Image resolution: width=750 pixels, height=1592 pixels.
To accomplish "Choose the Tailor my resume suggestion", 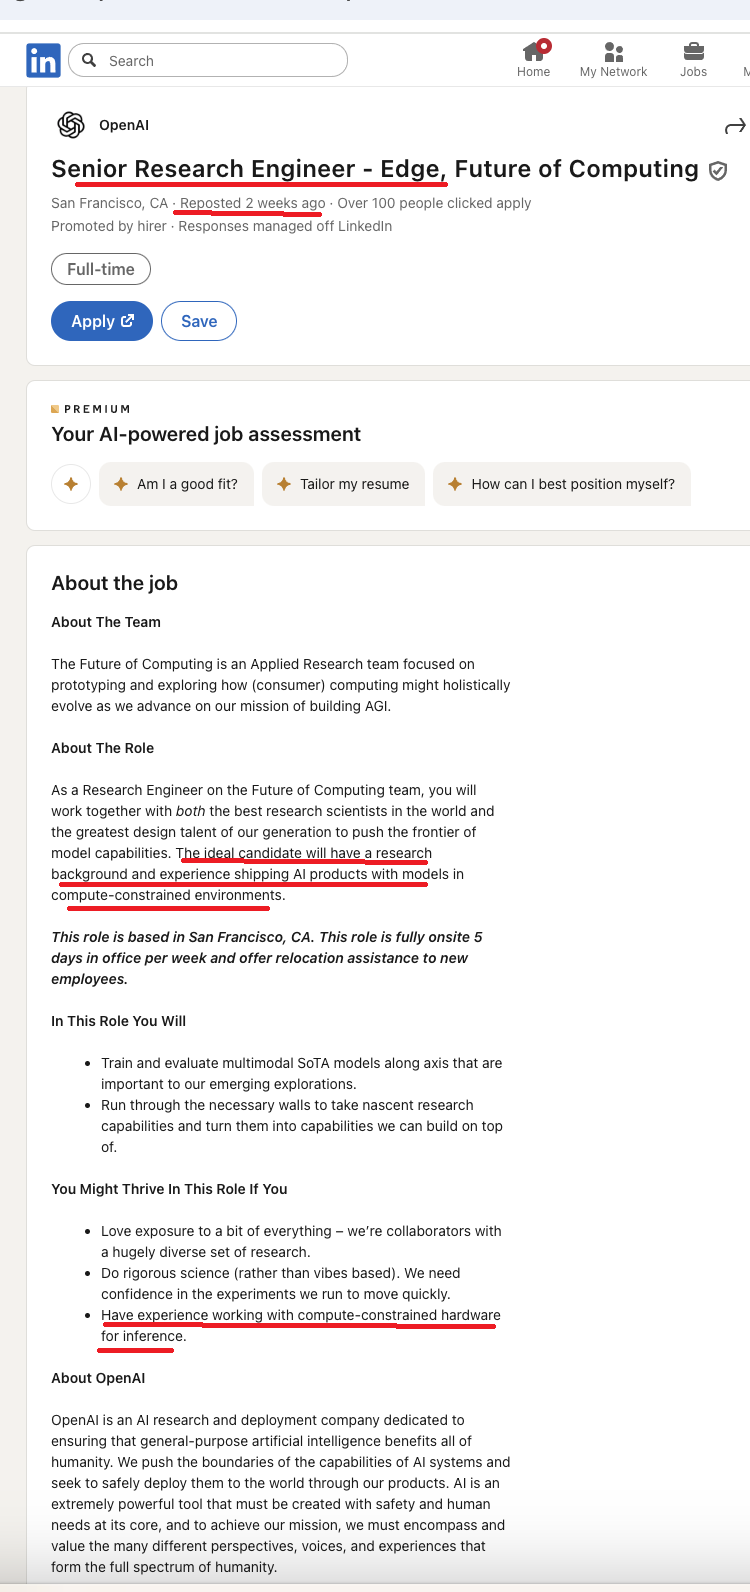I will (x=343, y=484).
